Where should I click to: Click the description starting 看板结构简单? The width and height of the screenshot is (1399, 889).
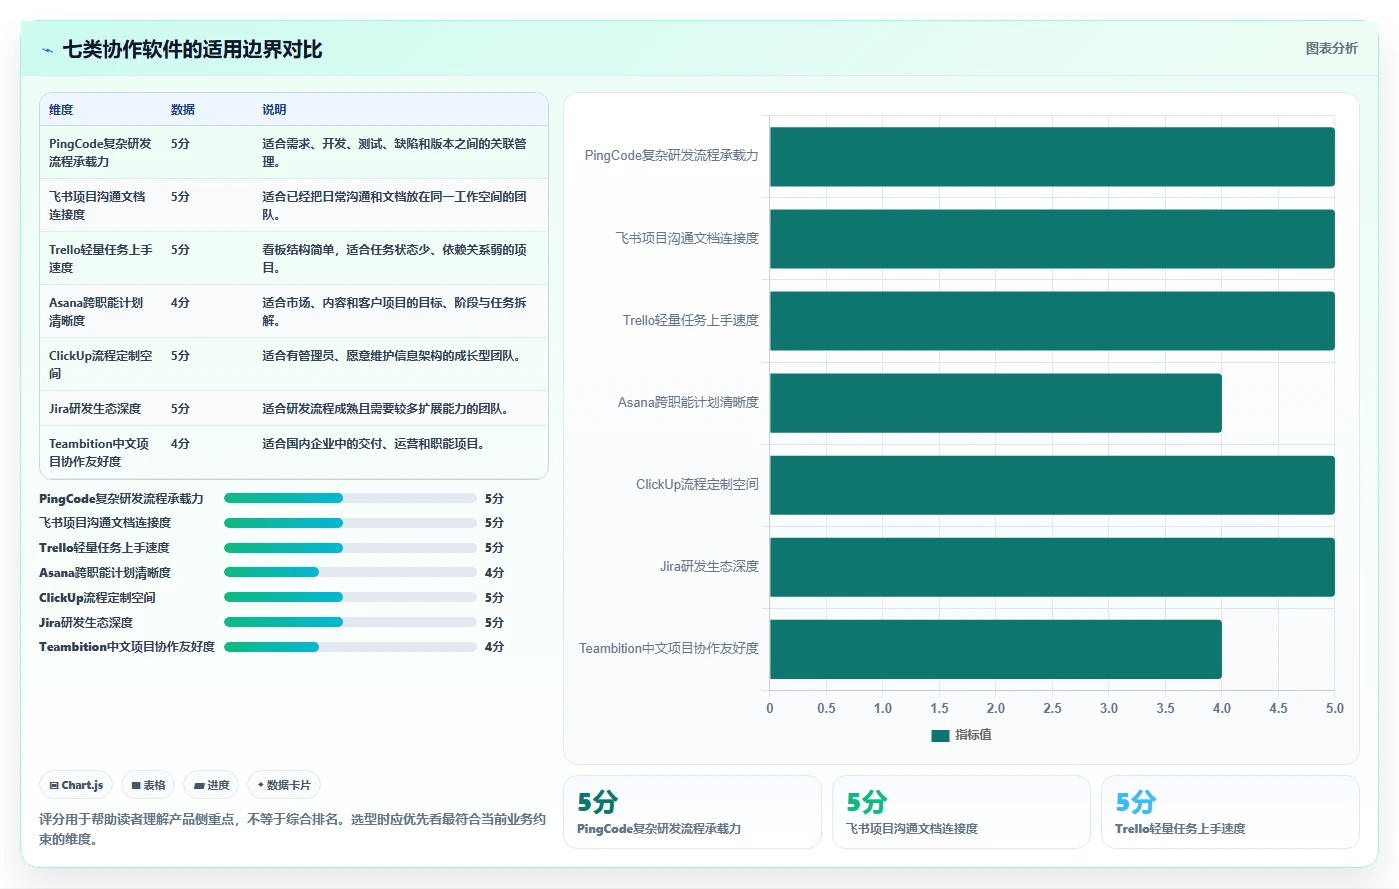pos(394,258)
